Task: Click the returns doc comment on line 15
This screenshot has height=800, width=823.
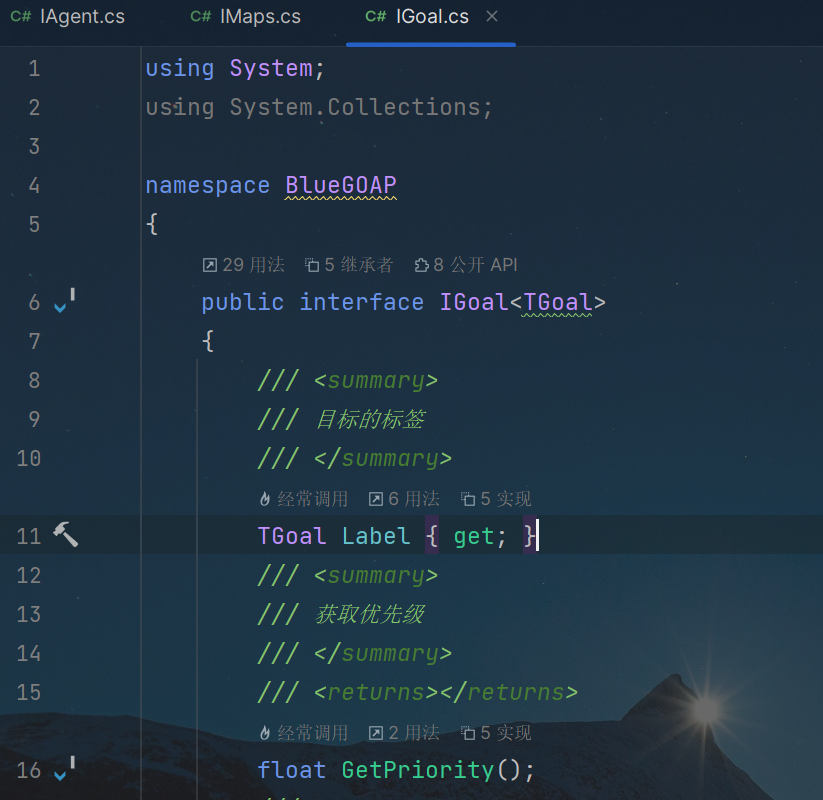Action: coord(418,693)
